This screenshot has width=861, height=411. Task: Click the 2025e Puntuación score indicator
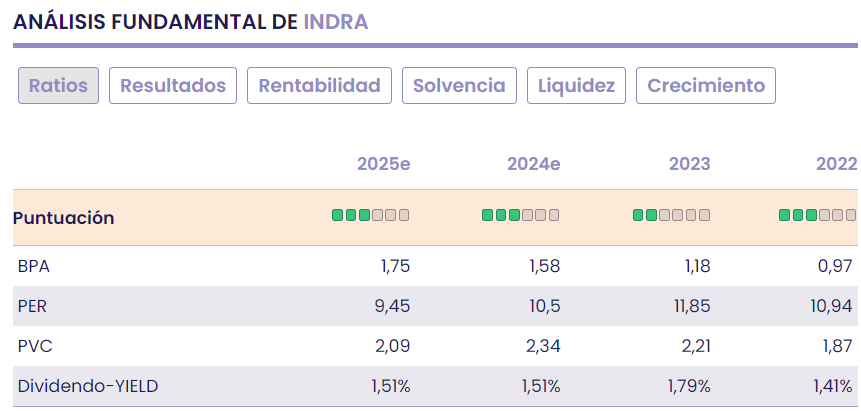(371, 215)
